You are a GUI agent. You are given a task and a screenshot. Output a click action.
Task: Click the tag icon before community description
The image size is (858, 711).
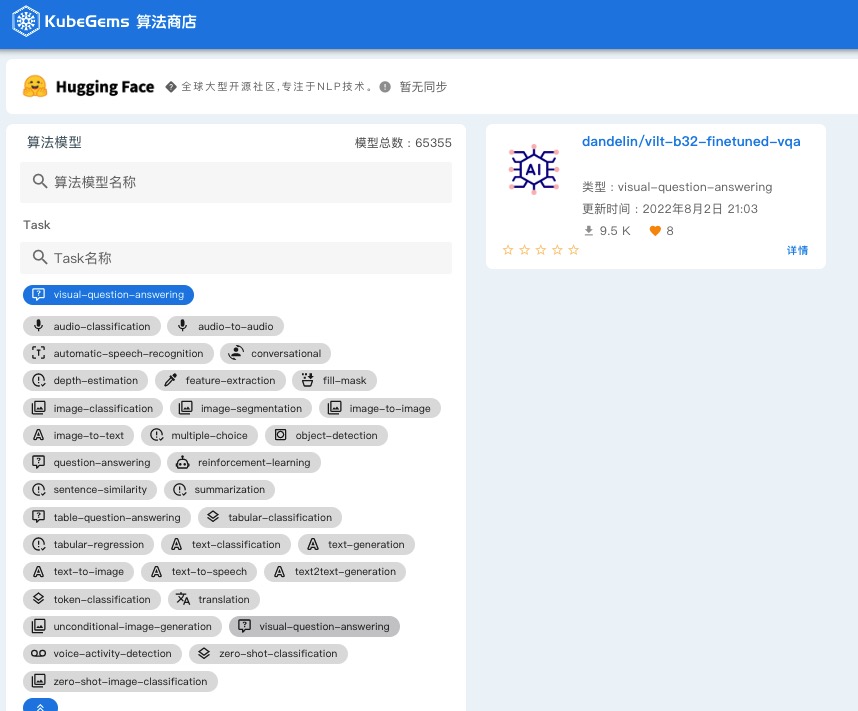(171, 86)
